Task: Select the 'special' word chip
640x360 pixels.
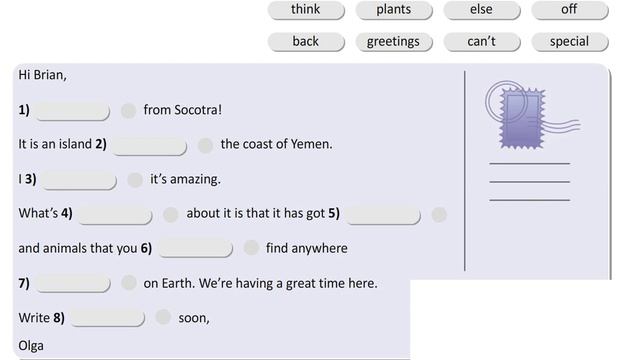Action: pos(569,42)
